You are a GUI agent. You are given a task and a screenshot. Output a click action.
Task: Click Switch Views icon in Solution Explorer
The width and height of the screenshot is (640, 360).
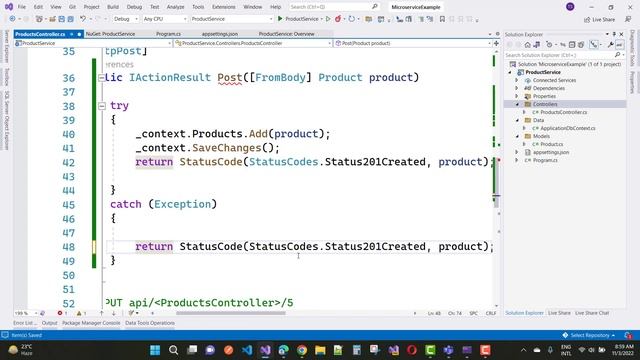pyautogui.click(x=536, y=44)
